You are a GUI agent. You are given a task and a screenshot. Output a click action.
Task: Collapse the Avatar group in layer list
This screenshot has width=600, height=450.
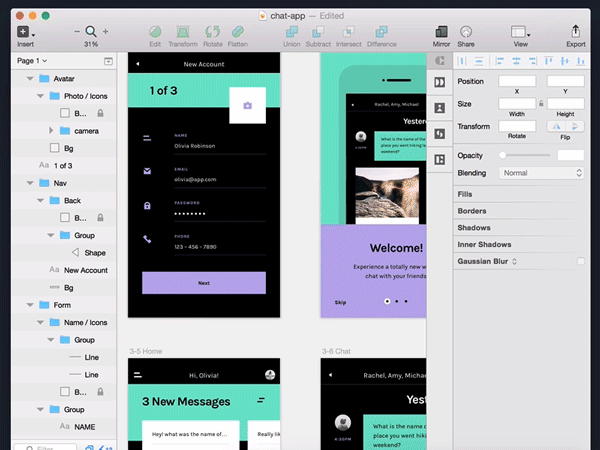click(x=29, y=79)
